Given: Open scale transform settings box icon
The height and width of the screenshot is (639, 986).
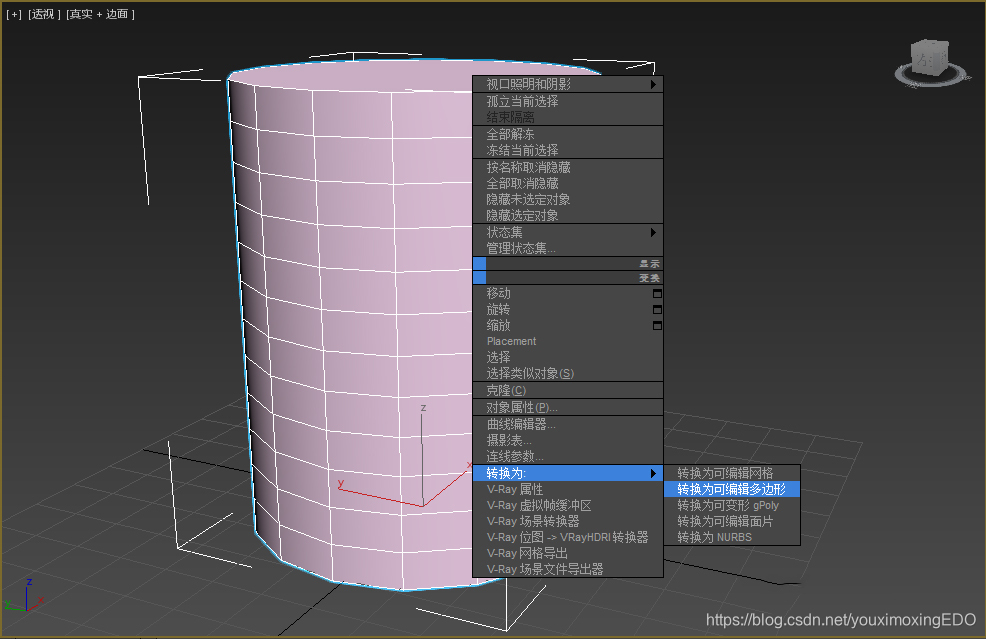Looking at the screenshot, I should (x=657, y=326).
